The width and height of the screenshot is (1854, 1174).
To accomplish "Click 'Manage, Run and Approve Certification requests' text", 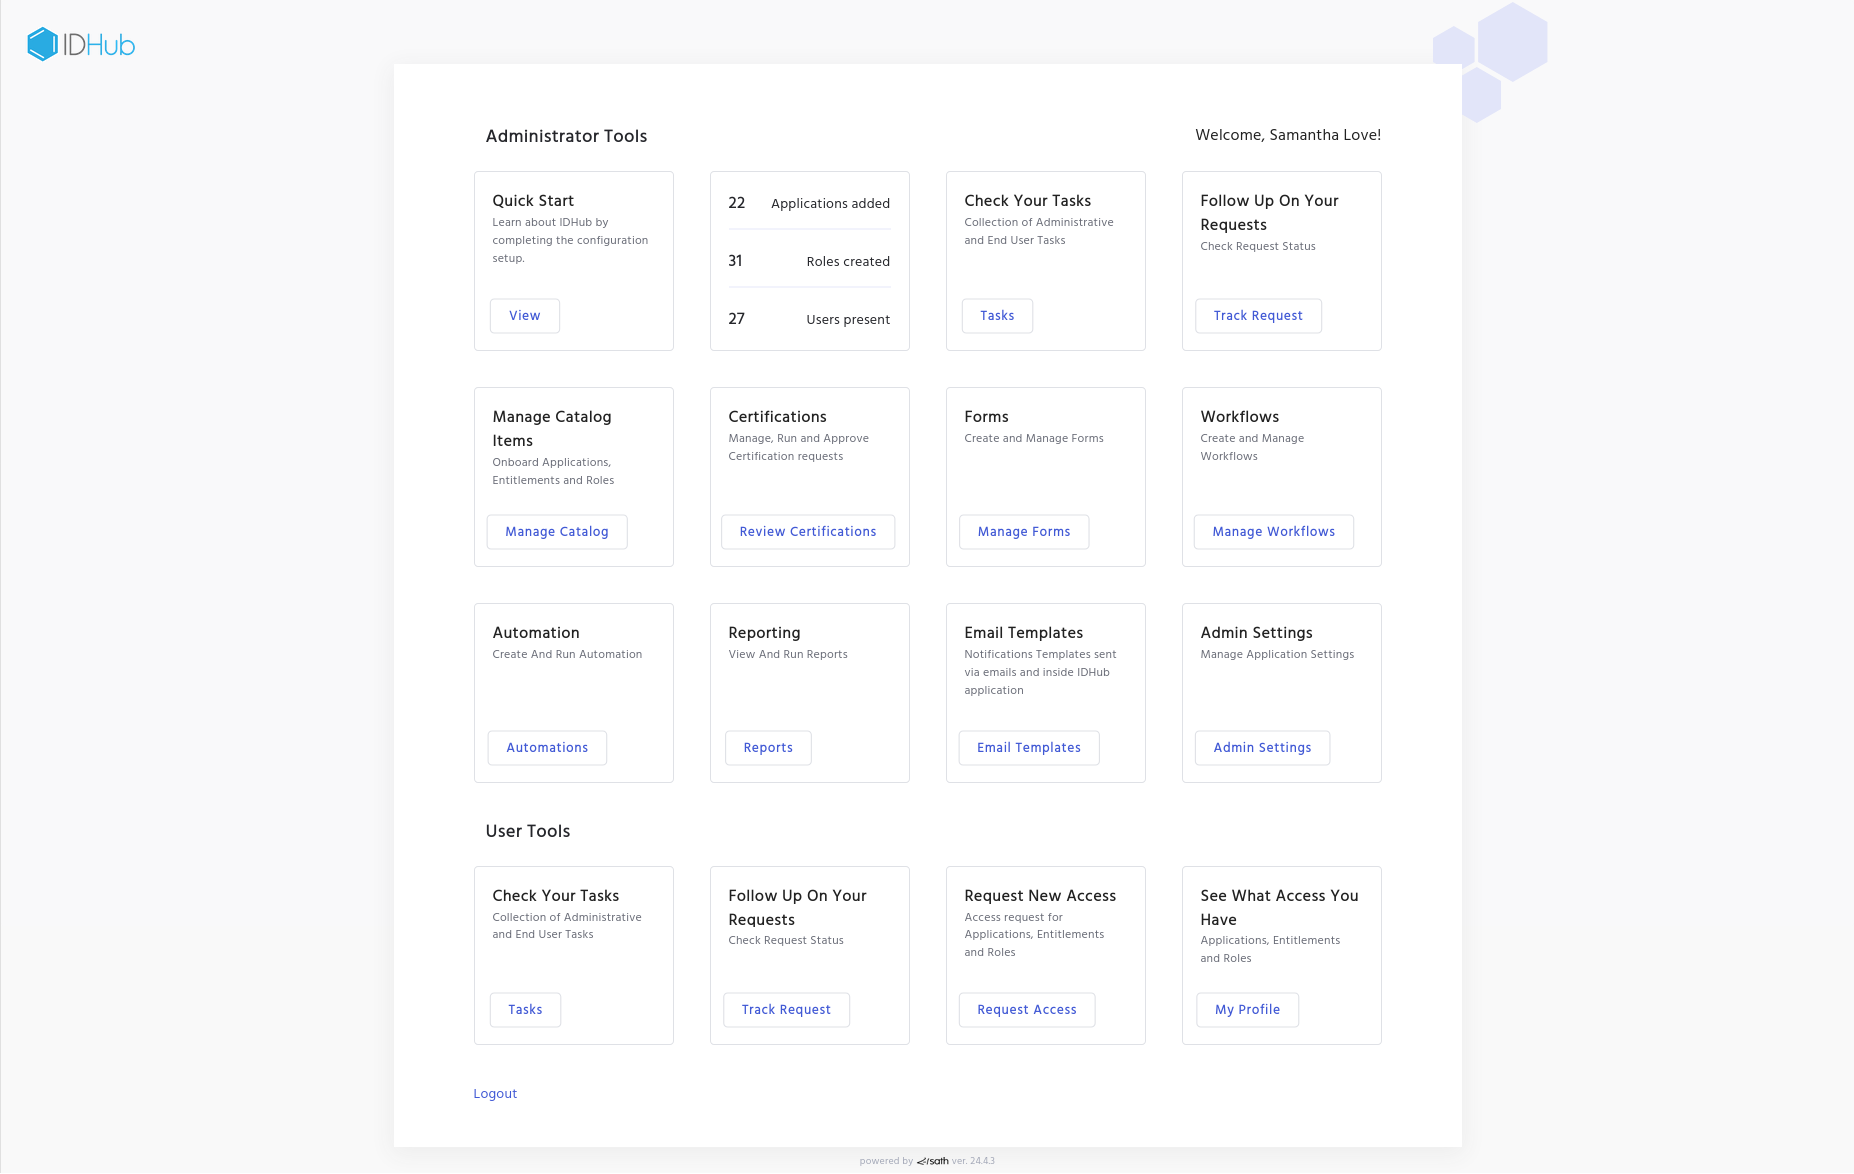I will click(x=798, y=447).
